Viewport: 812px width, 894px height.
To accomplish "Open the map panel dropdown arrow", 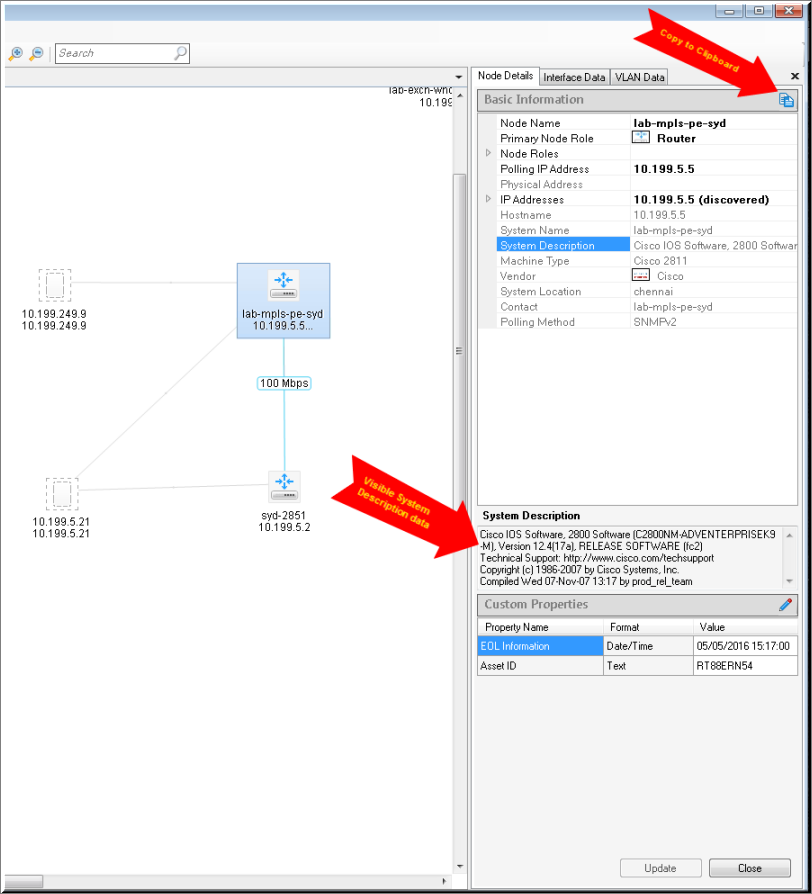I will (458, 76).
